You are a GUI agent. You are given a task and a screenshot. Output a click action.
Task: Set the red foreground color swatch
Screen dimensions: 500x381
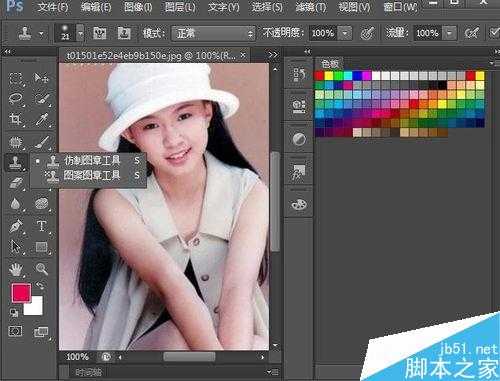[x=21, y=293]
